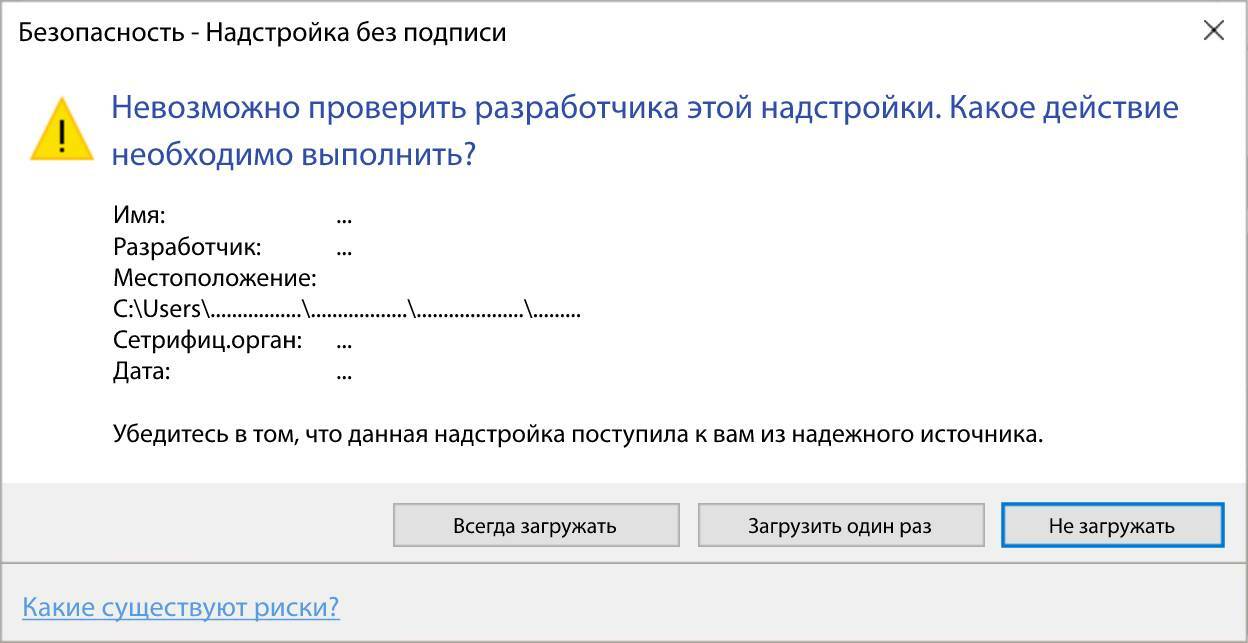Image resolution: width=1248 pixels, height=643 pixels.
Task: Choose "Не загружать" button
Action: coord(1111,525)
